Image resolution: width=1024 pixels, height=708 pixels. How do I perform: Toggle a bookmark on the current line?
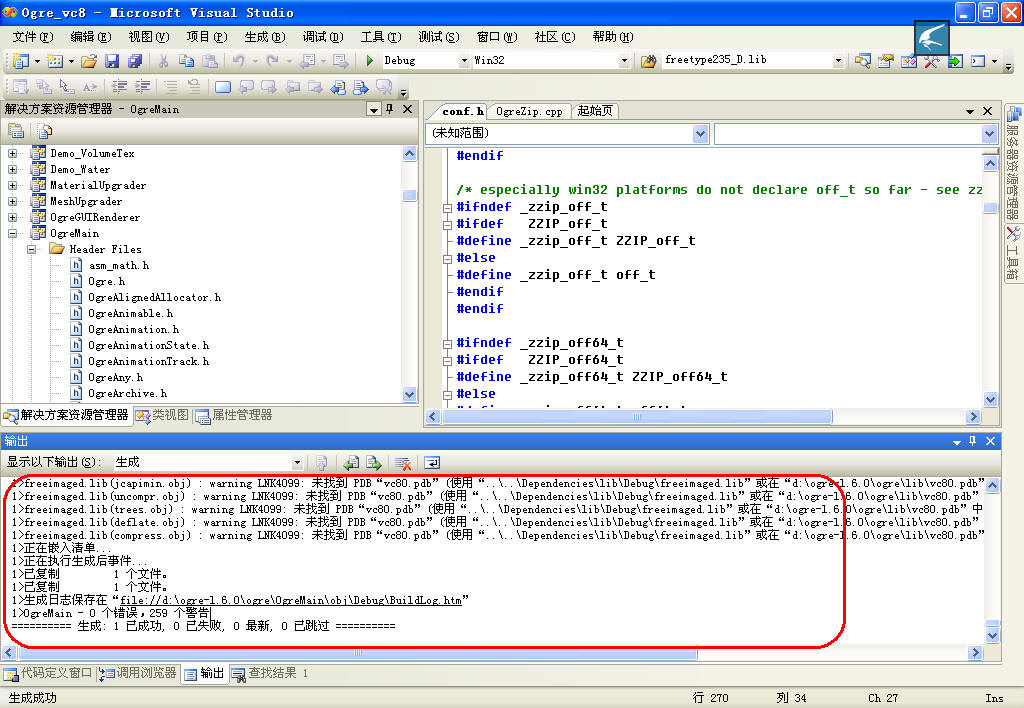click(223, 86)
